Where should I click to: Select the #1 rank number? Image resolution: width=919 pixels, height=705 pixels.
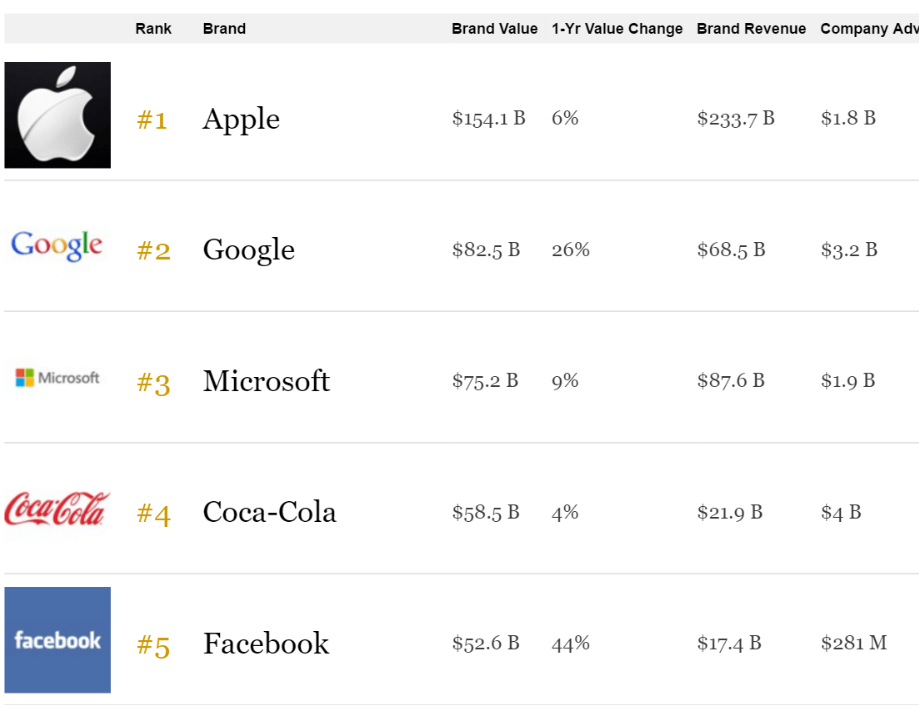click(x=152, y=121)
